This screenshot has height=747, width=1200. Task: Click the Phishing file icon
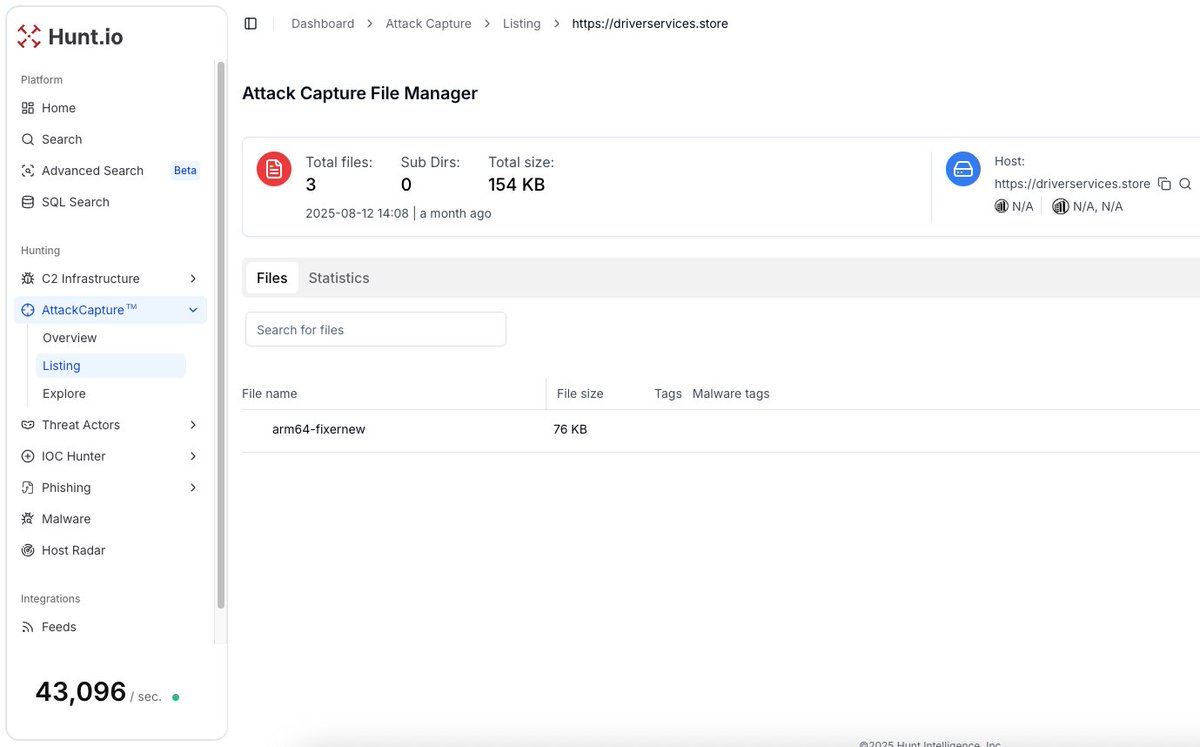pos(28,488)
